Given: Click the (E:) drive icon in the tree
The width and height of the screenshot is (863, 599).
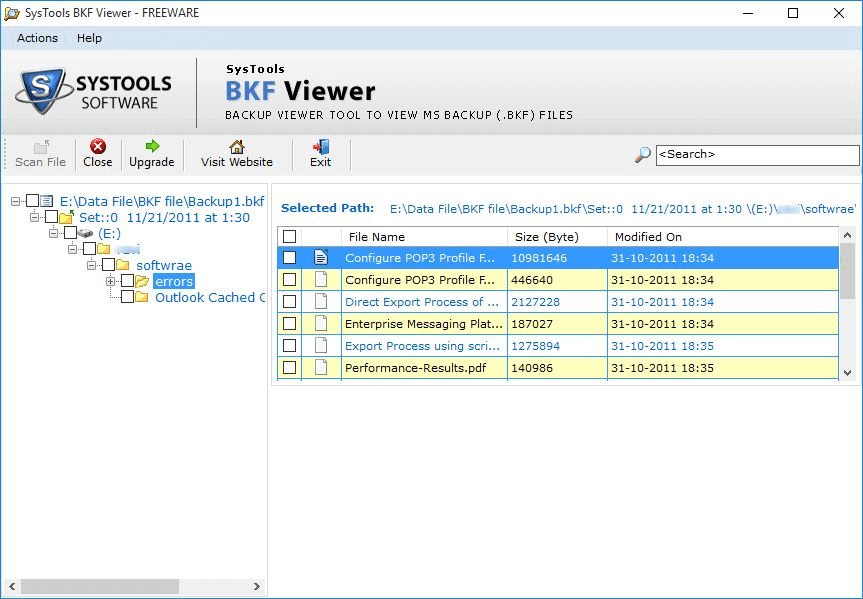Looking at the screenshot, I should tap(85, 233).
